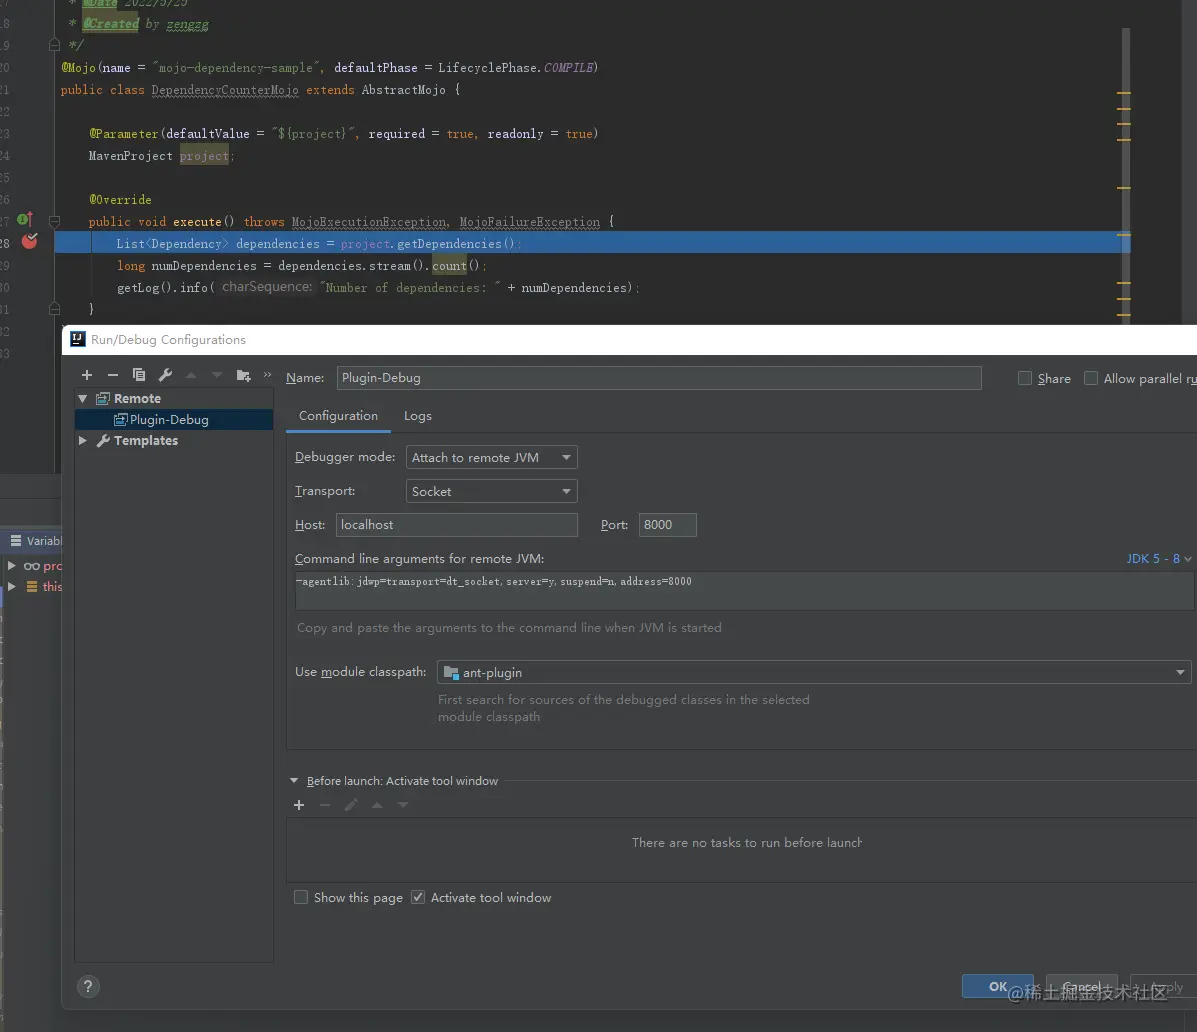Create a new folder for configurations
Viewport: 1197px width, 1032px height.
(243, 374)
